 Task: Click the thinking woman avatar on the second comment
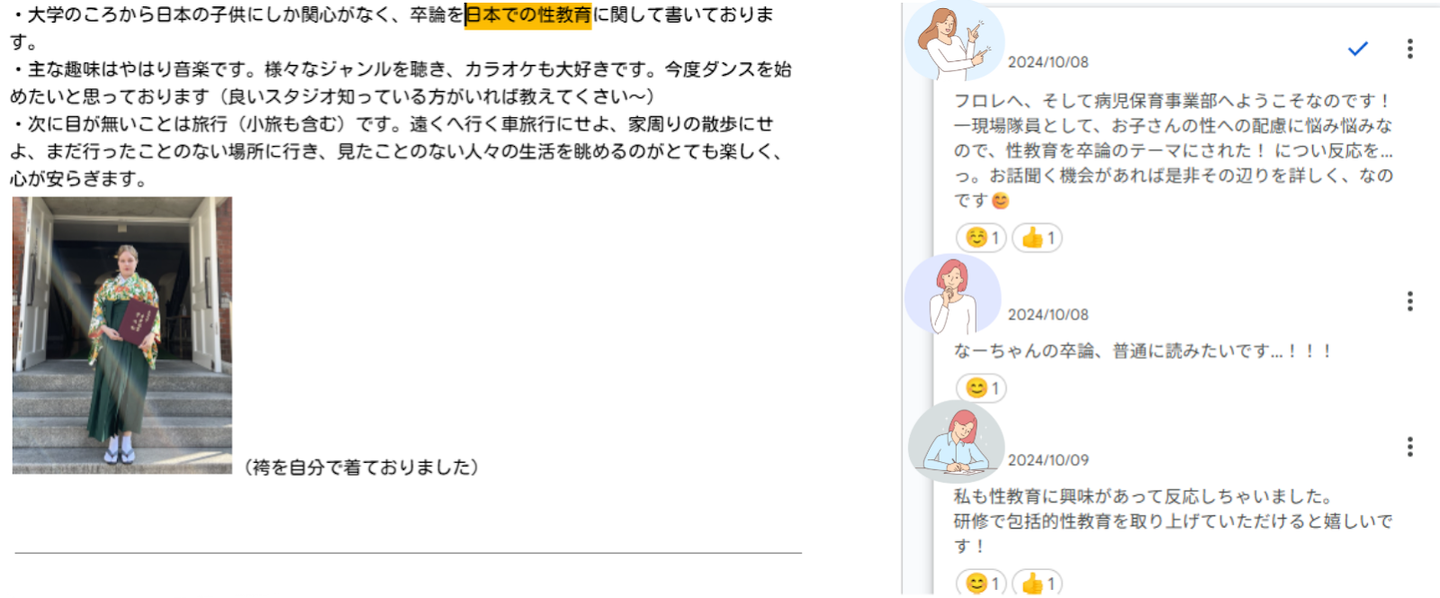pos(953,294)
